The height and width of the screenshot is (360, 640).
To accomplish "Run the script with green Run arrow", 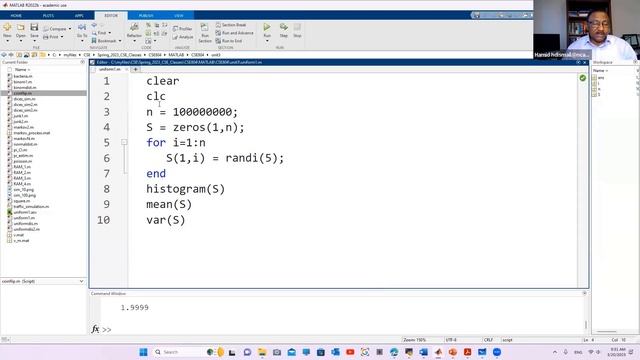I will [267, 27].
